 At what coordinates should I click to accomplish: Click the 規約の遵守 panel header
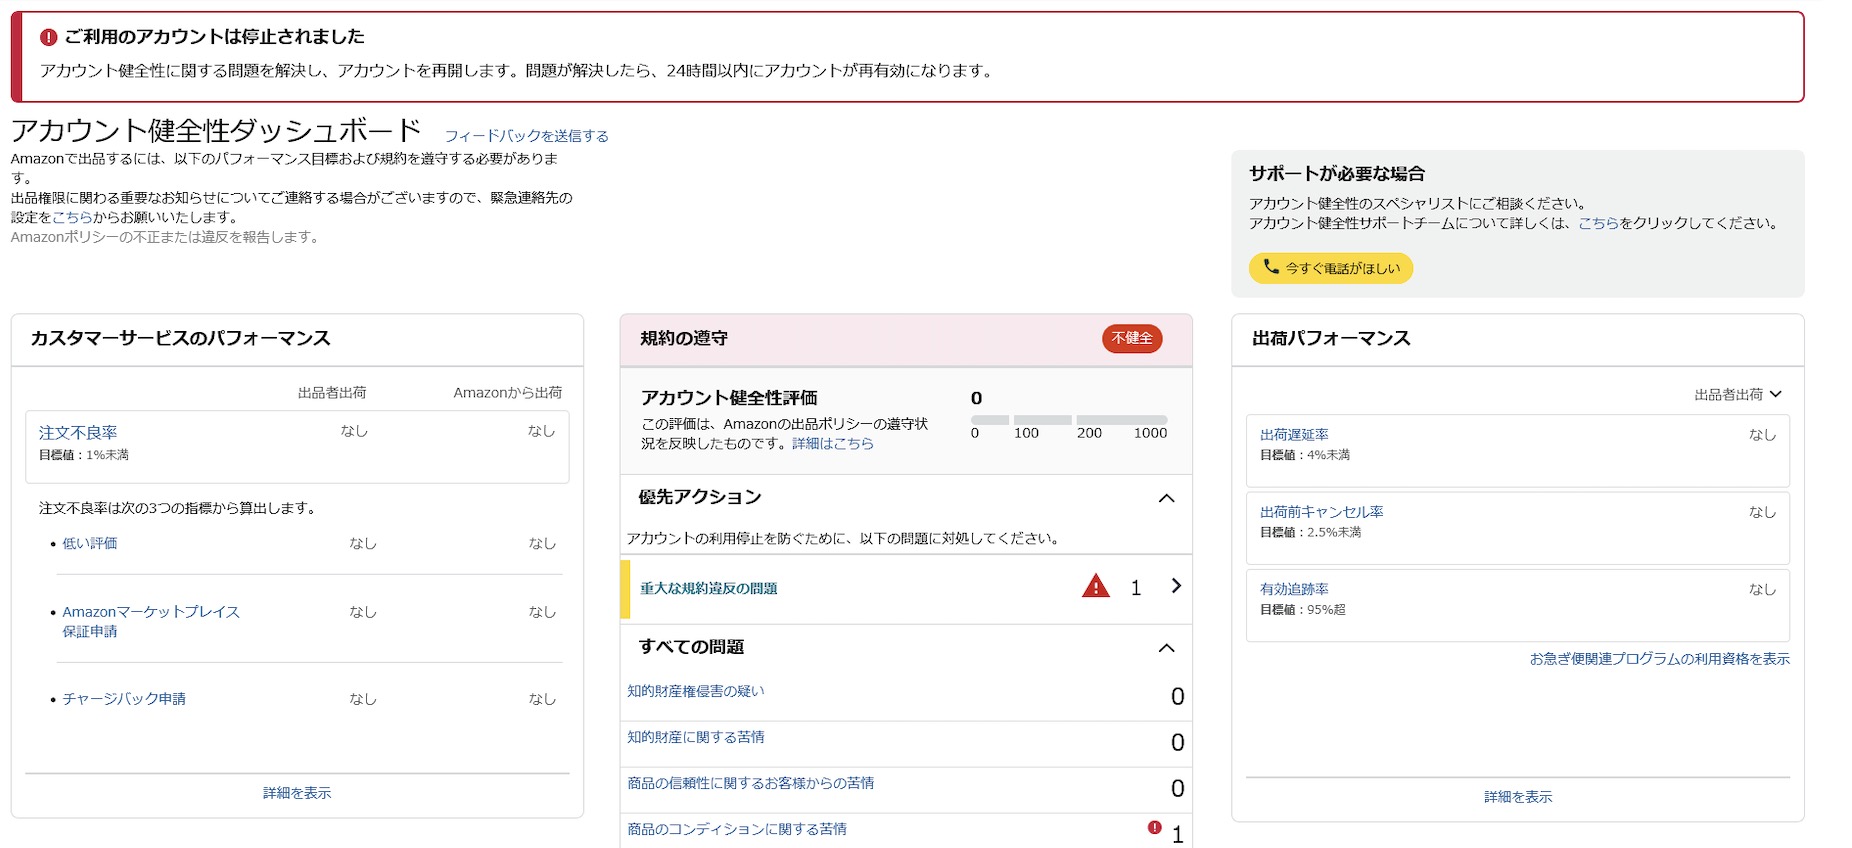[906, 340]
